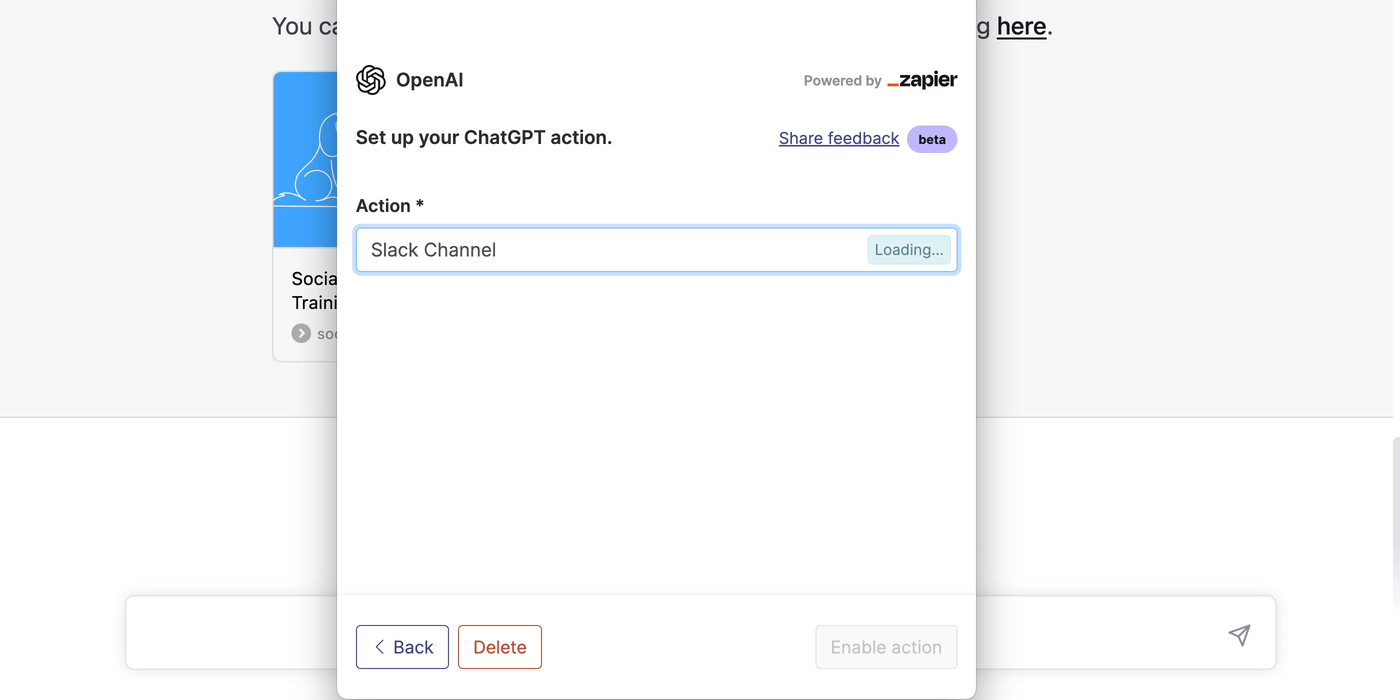Click the blue illustration on the plugin card
The image size is (1400, 700).
pos(305,160)
